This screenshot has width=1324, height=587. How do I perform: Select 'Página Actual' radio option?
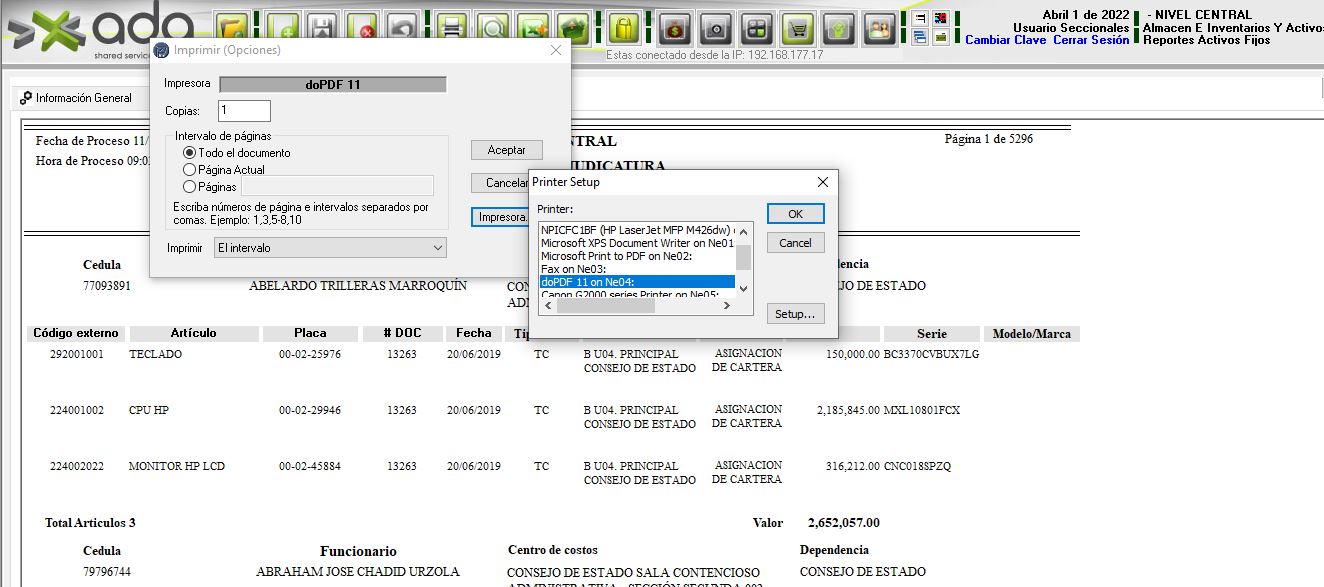pos(189,170)
